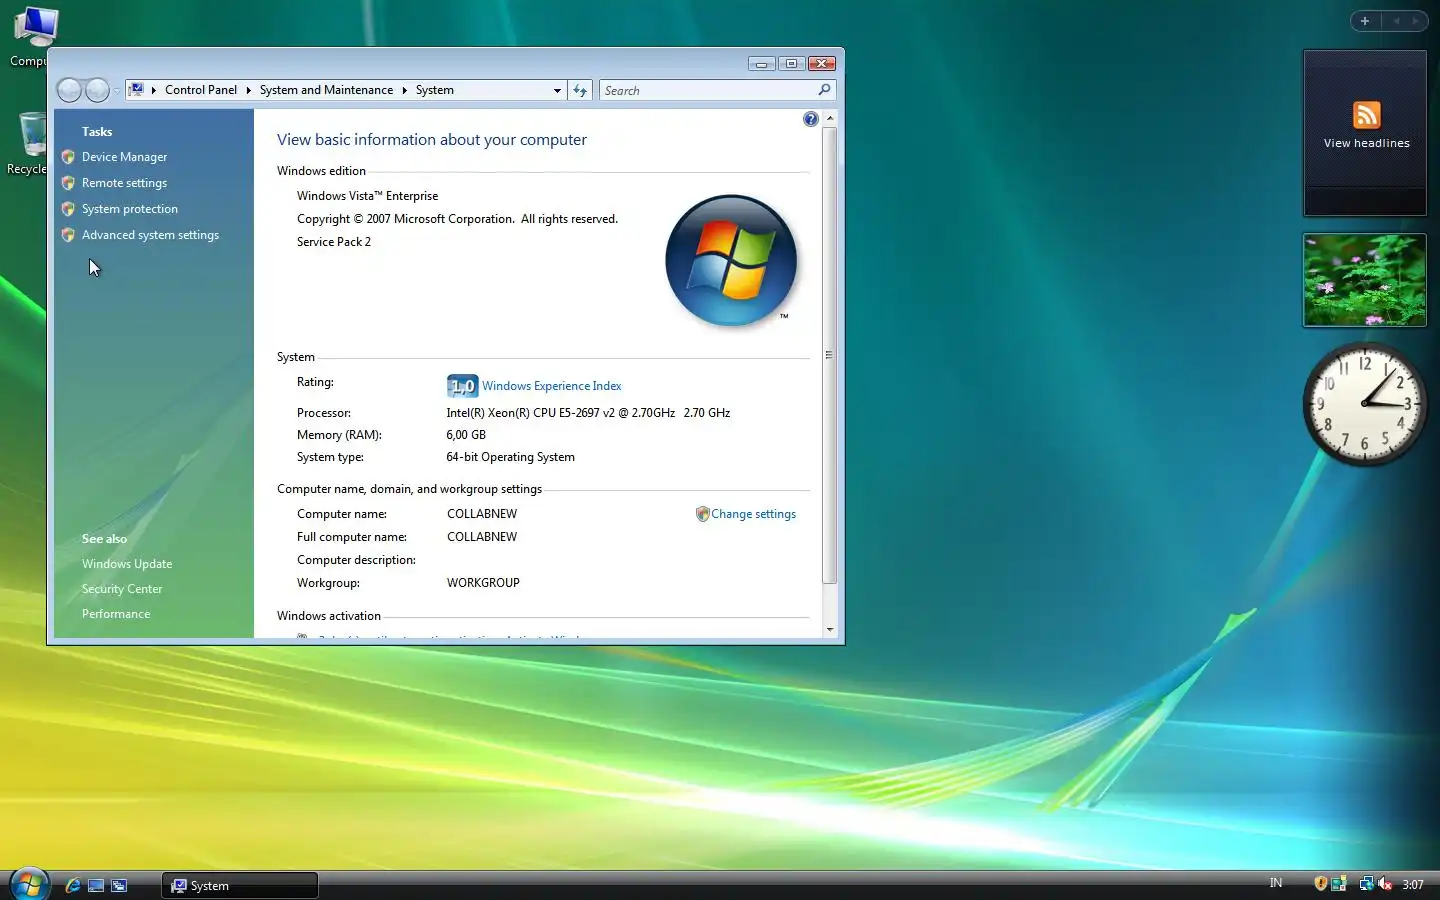Click the security alert shield tray icon
Viewport: 1440px width, 900px height.
pyautogui.click(x=1320, y=884)
